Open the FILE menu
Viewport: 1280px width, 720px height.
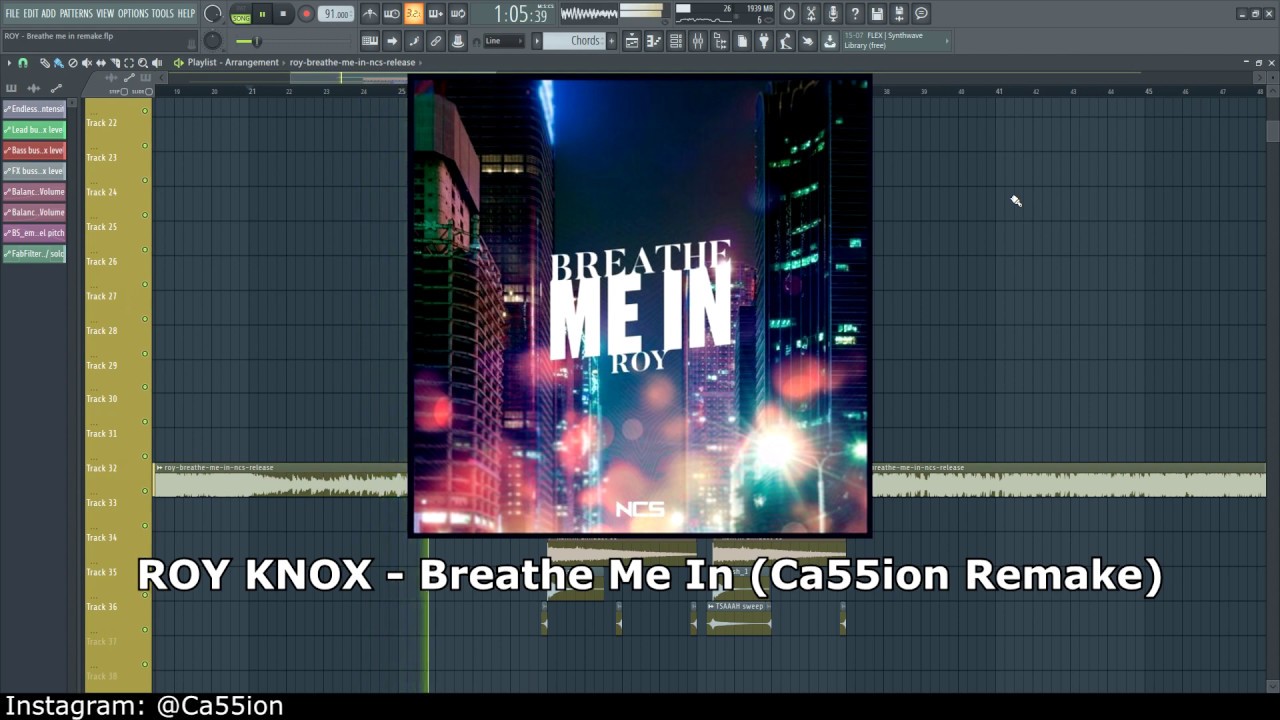pos(12,13)
